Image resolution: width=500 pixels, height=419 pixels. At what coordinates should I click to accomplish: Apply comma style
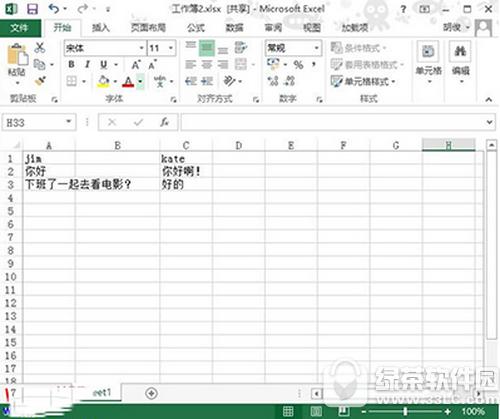coord(314,64)
